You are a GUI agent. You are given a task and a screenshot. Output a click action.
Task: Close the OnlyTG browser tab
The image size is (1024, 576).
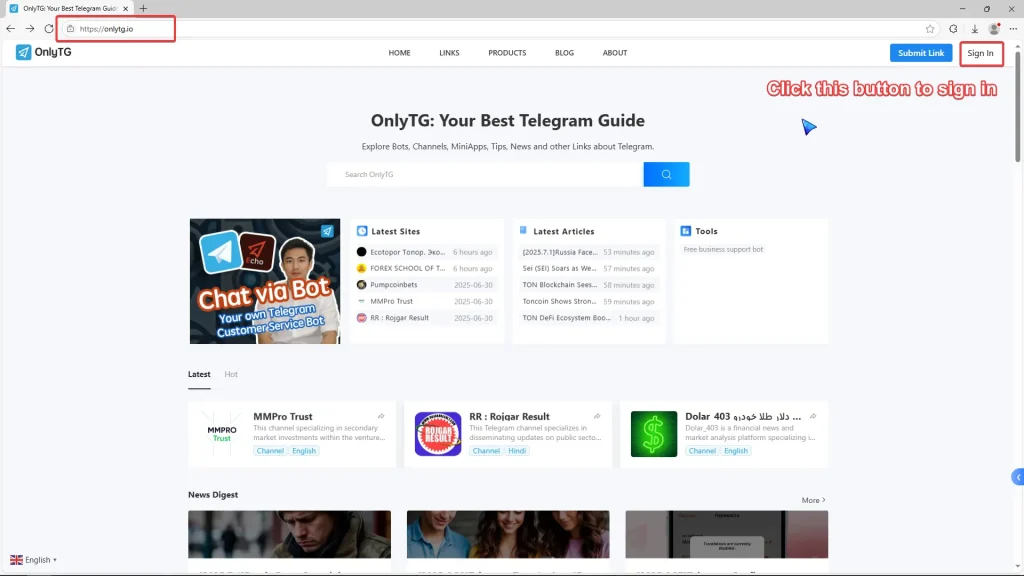pos(125,8)
